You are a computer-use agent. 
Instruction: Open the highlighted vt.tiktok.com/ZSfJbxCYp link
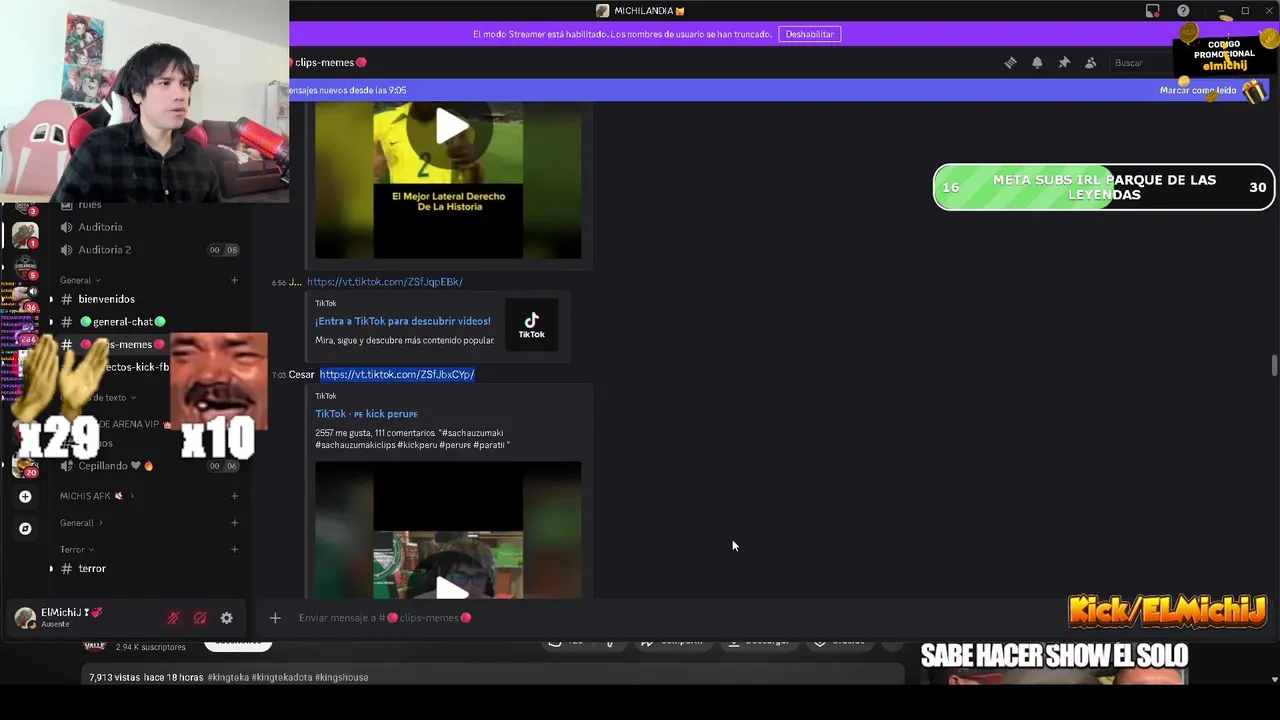(x=397, y=374)
